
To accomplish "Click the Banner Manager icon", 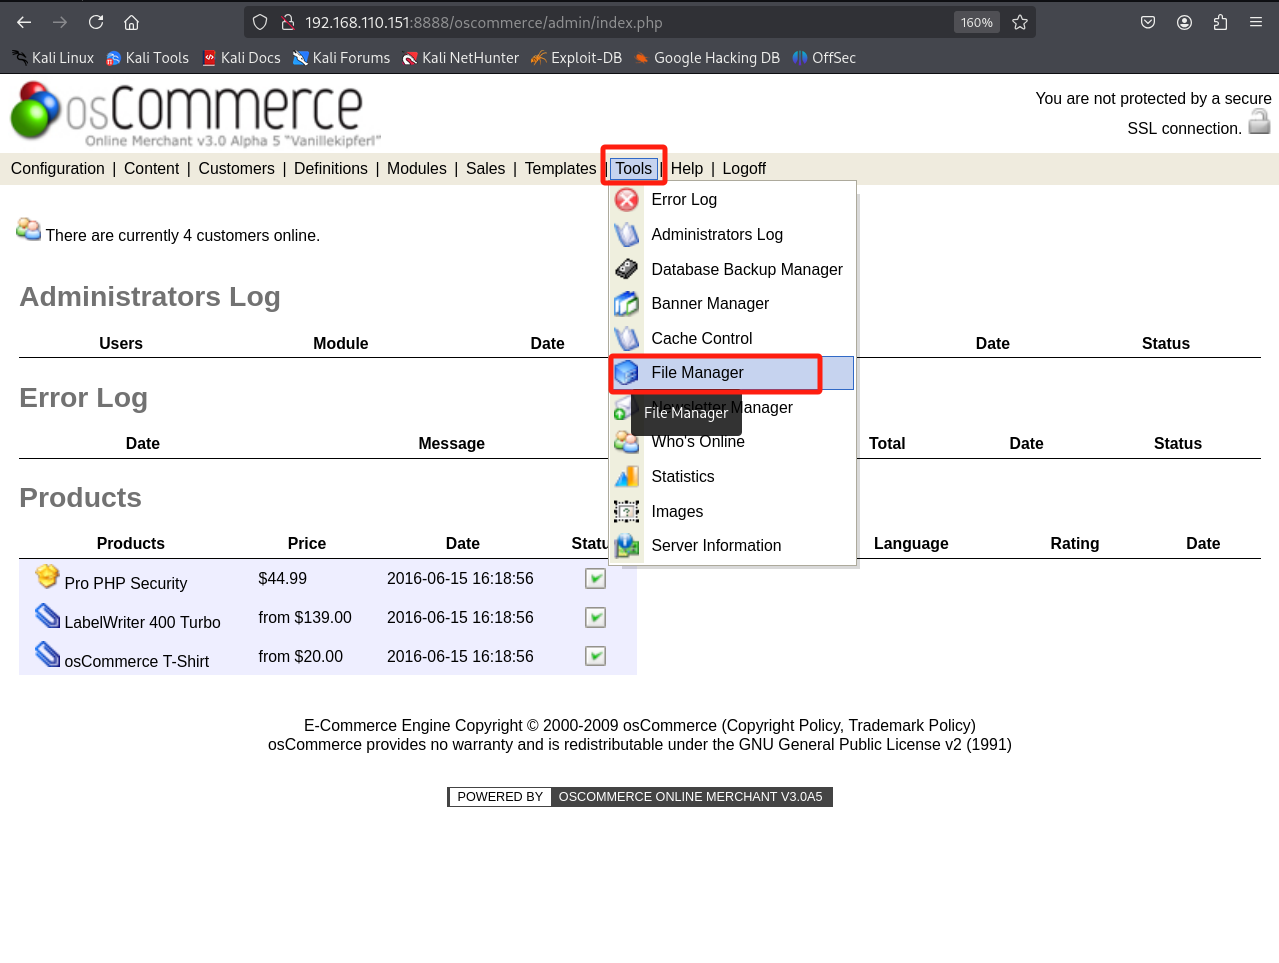I will pos(626,304).
